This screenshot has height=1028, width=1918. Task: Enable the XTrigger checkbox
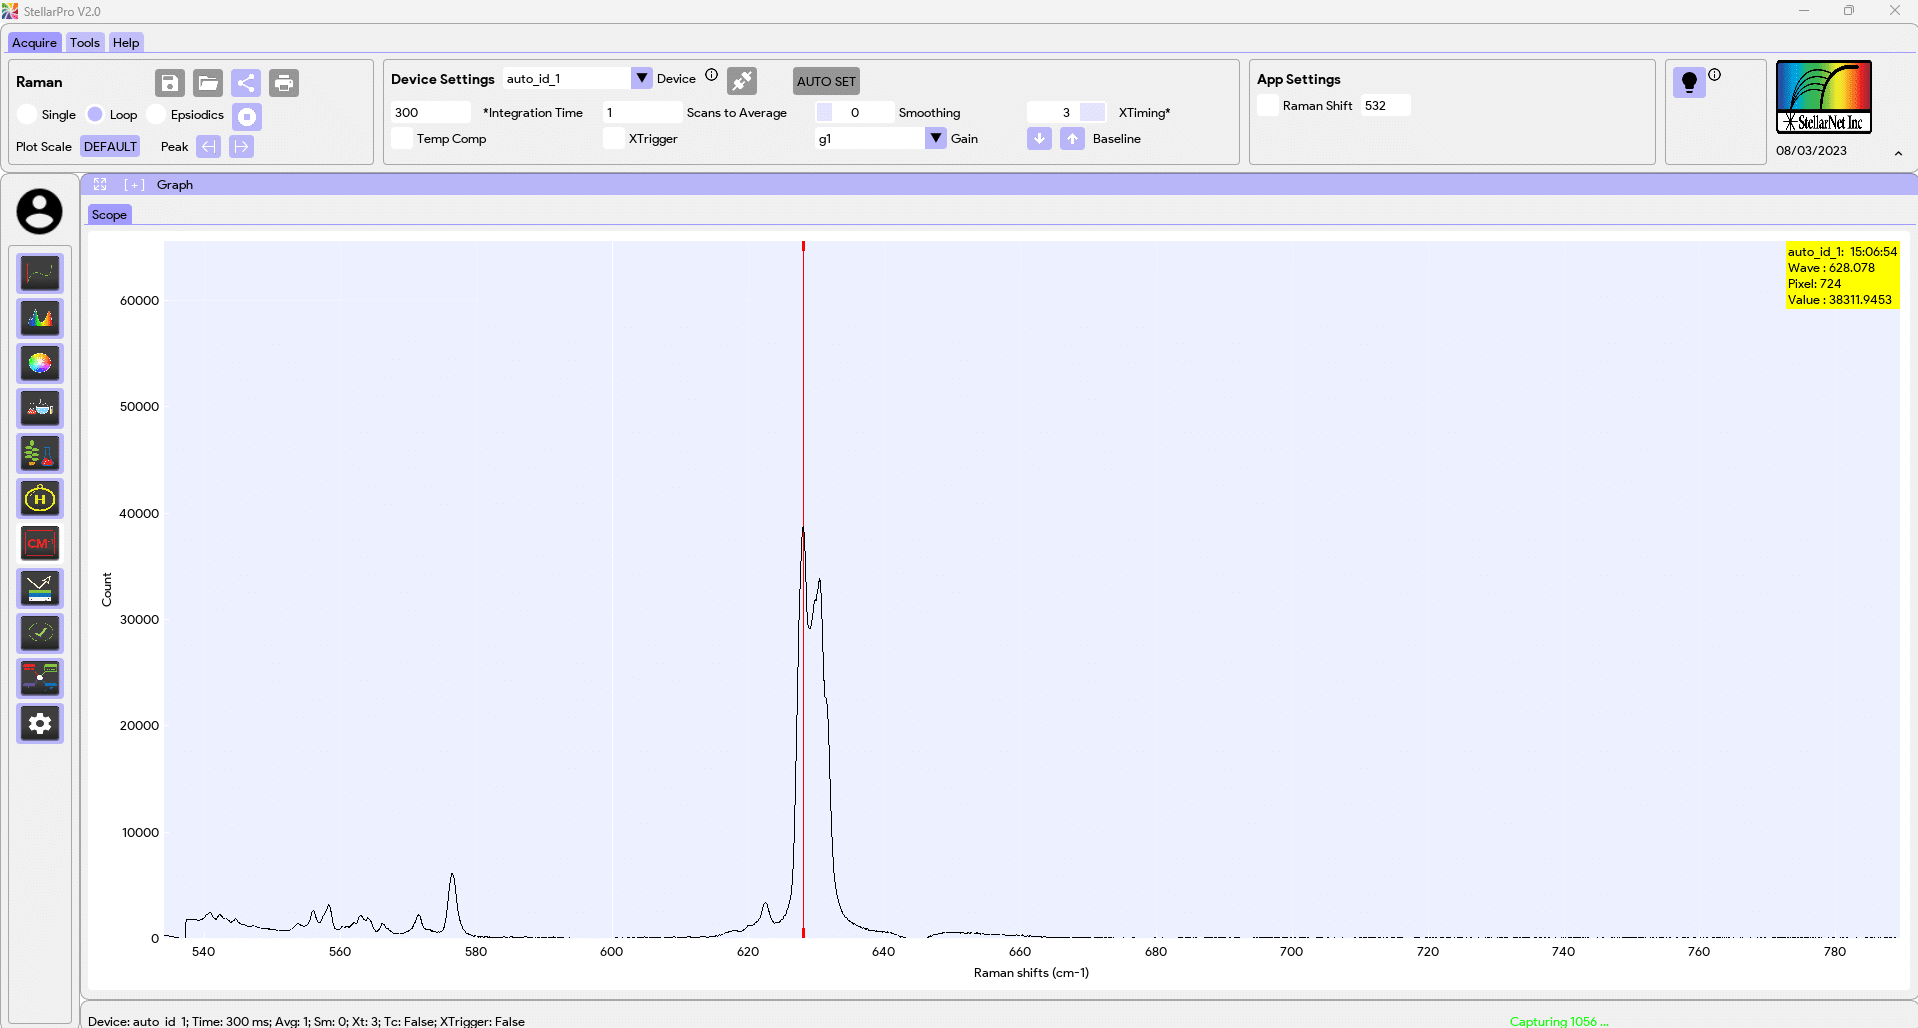[614, 139]
